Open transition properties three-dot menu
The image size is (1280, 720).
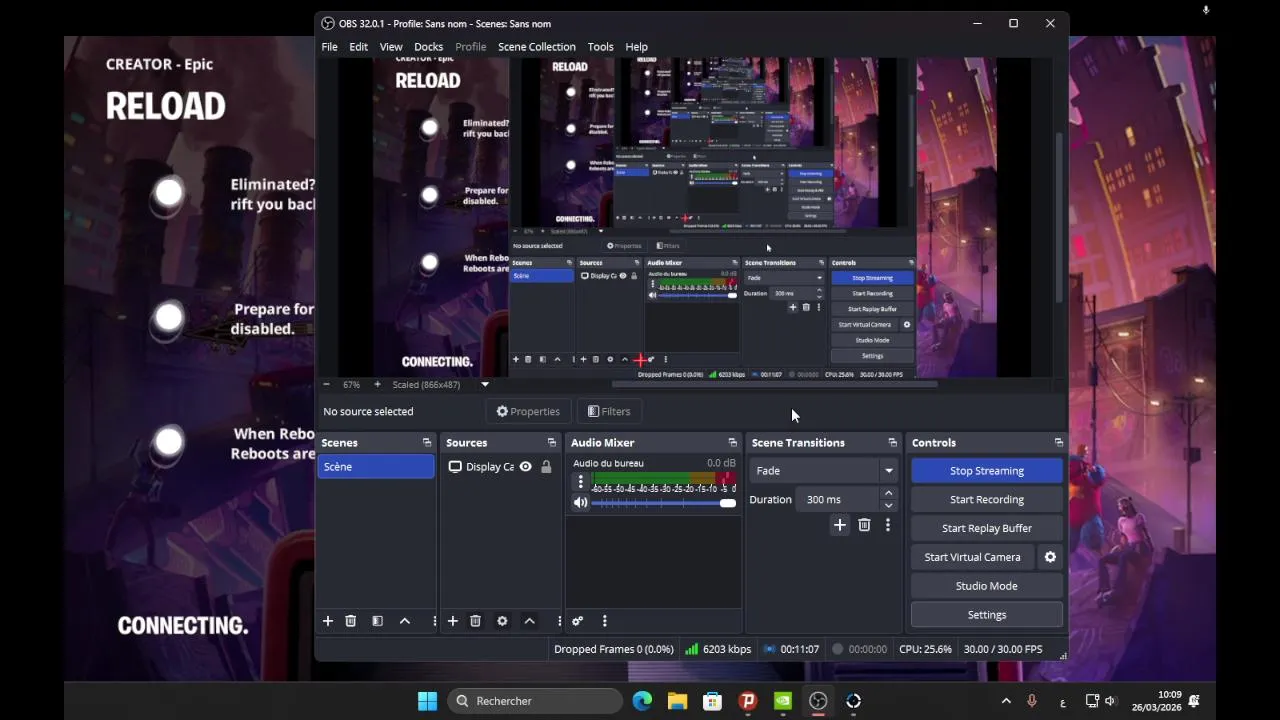[887, 525]
